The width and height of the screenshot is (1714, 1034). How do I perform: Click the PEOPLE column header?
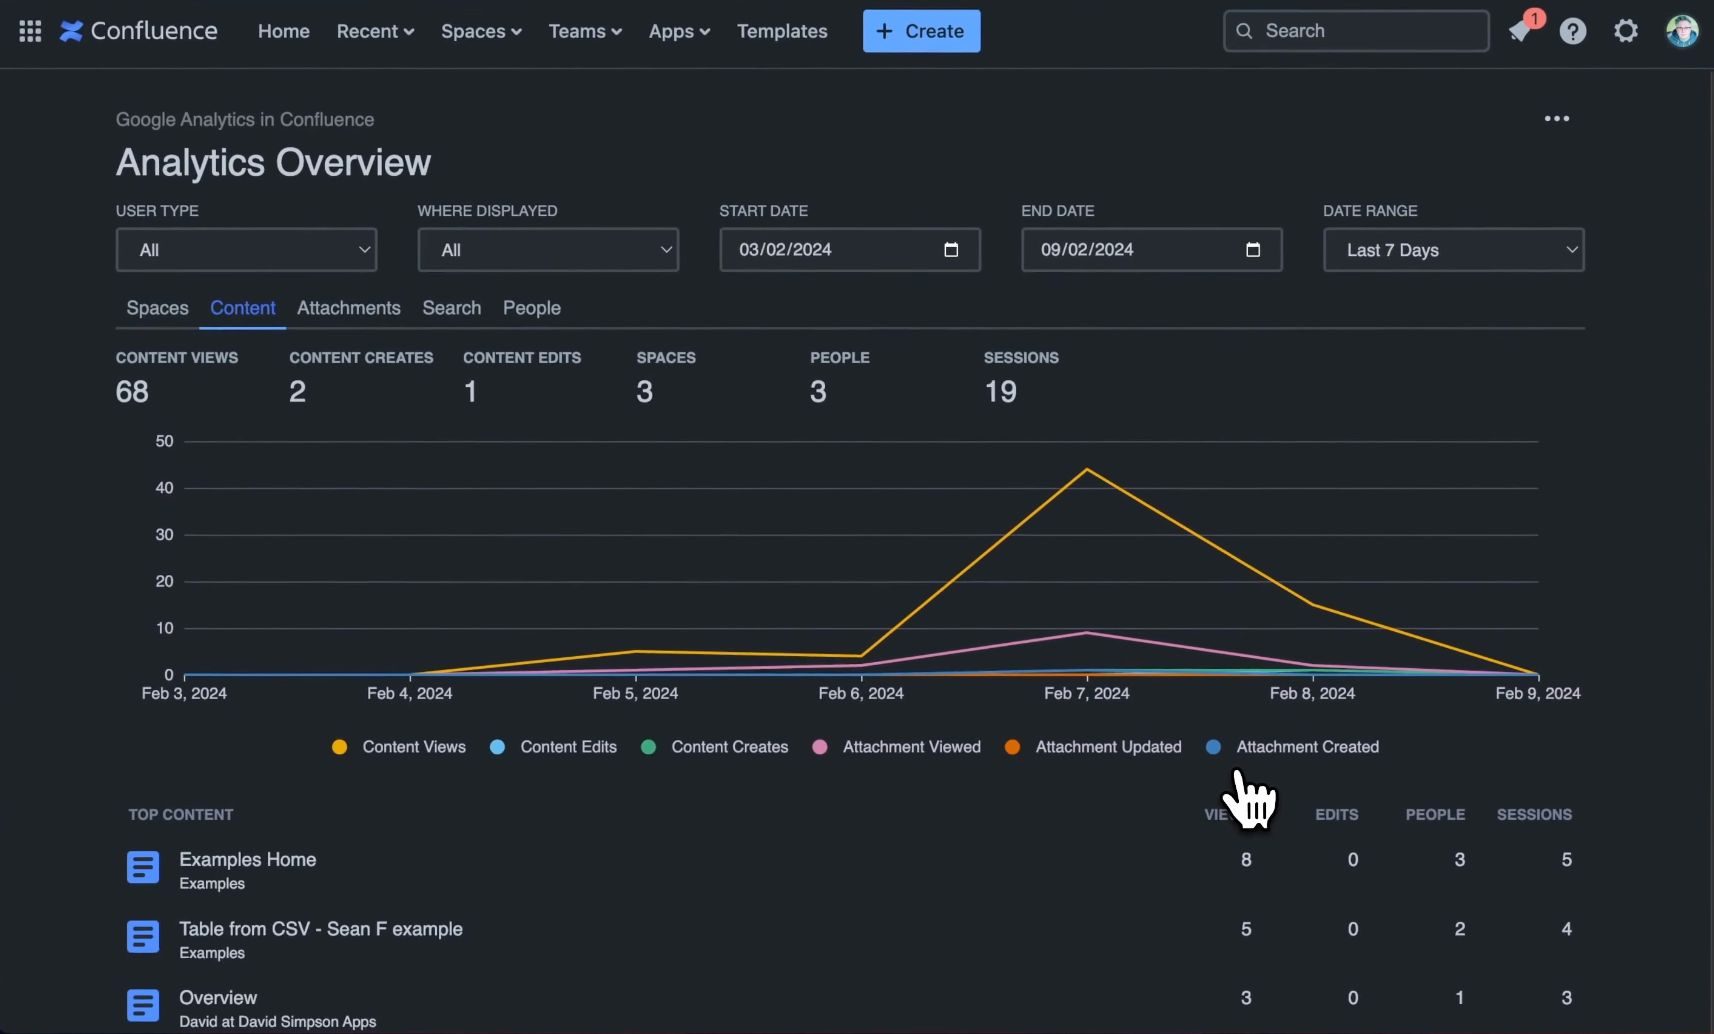click(x=1435, y=815)
